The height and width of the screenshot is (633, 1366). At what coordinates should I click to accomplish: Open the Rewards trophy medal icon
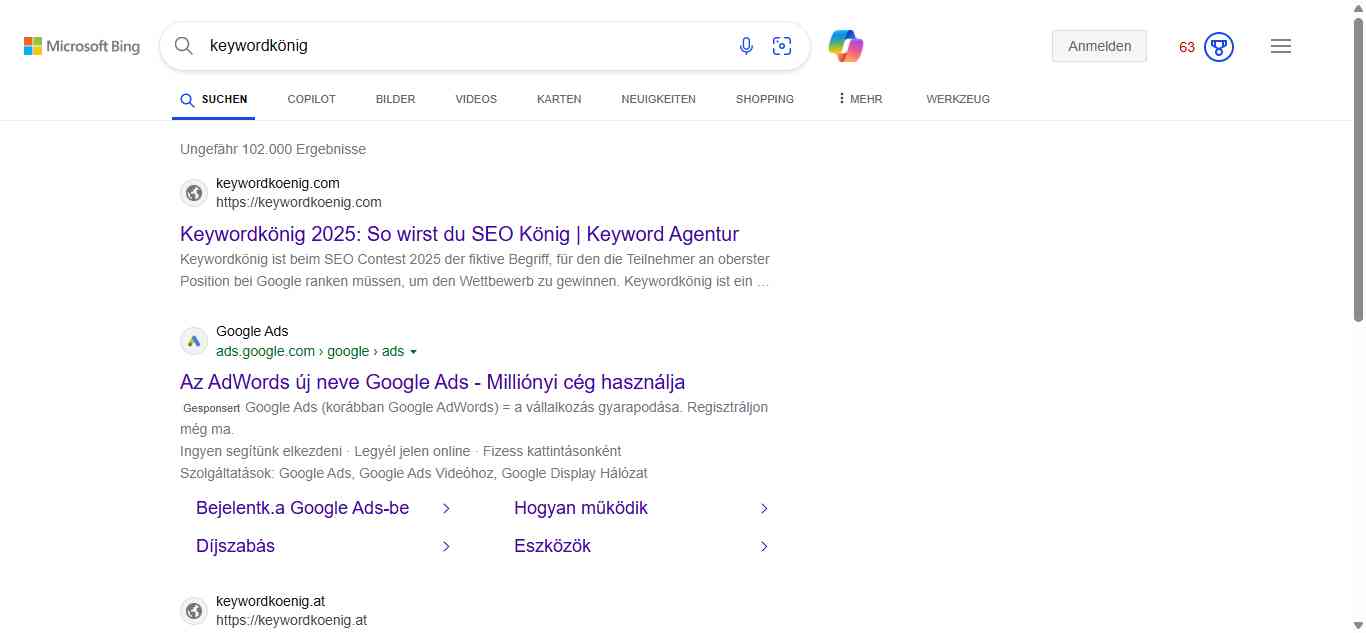(x=1219, y=47)
